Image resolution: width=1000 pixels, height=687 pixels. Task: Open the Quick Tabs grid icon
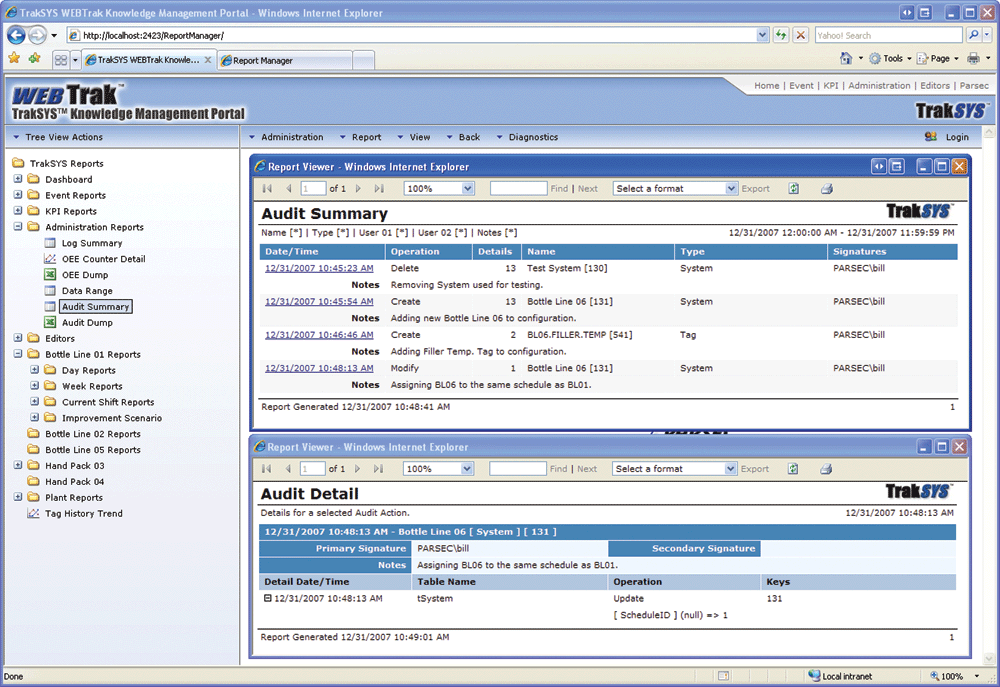pyautogui.click(x=61, y=60)
